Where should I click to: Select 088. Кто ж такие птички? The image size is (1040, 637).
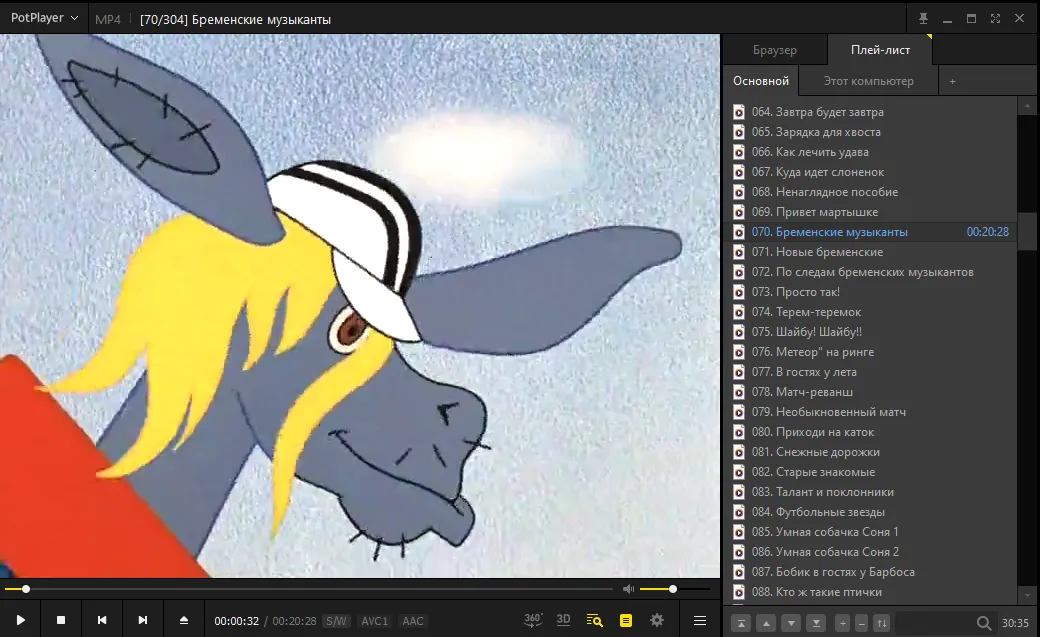pyautogui.click(x=872, y=592)
